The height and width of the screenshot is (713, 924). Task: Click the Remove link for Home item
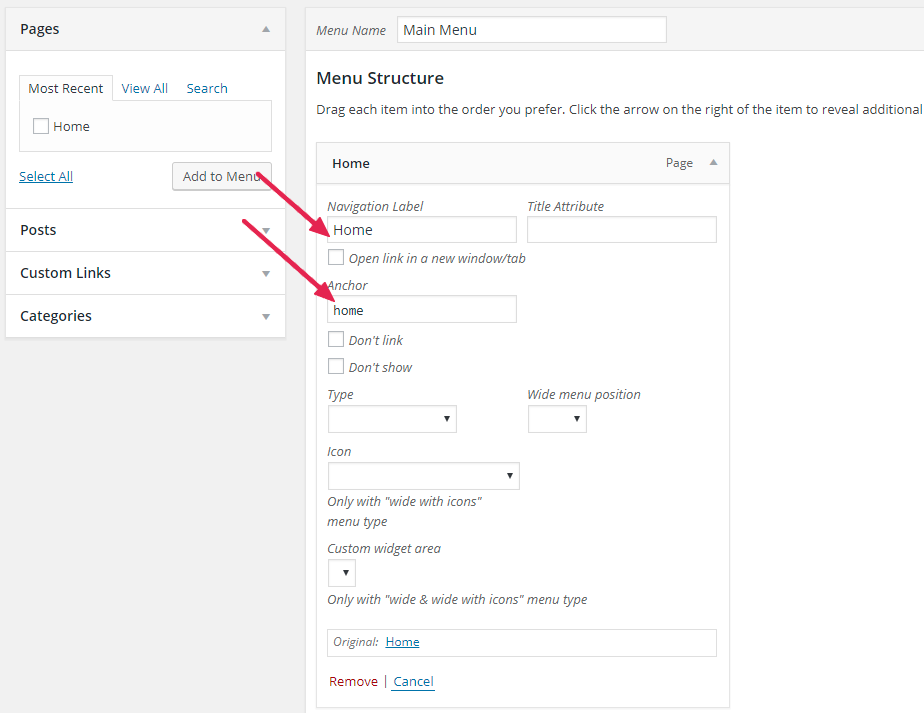(353, 681)
